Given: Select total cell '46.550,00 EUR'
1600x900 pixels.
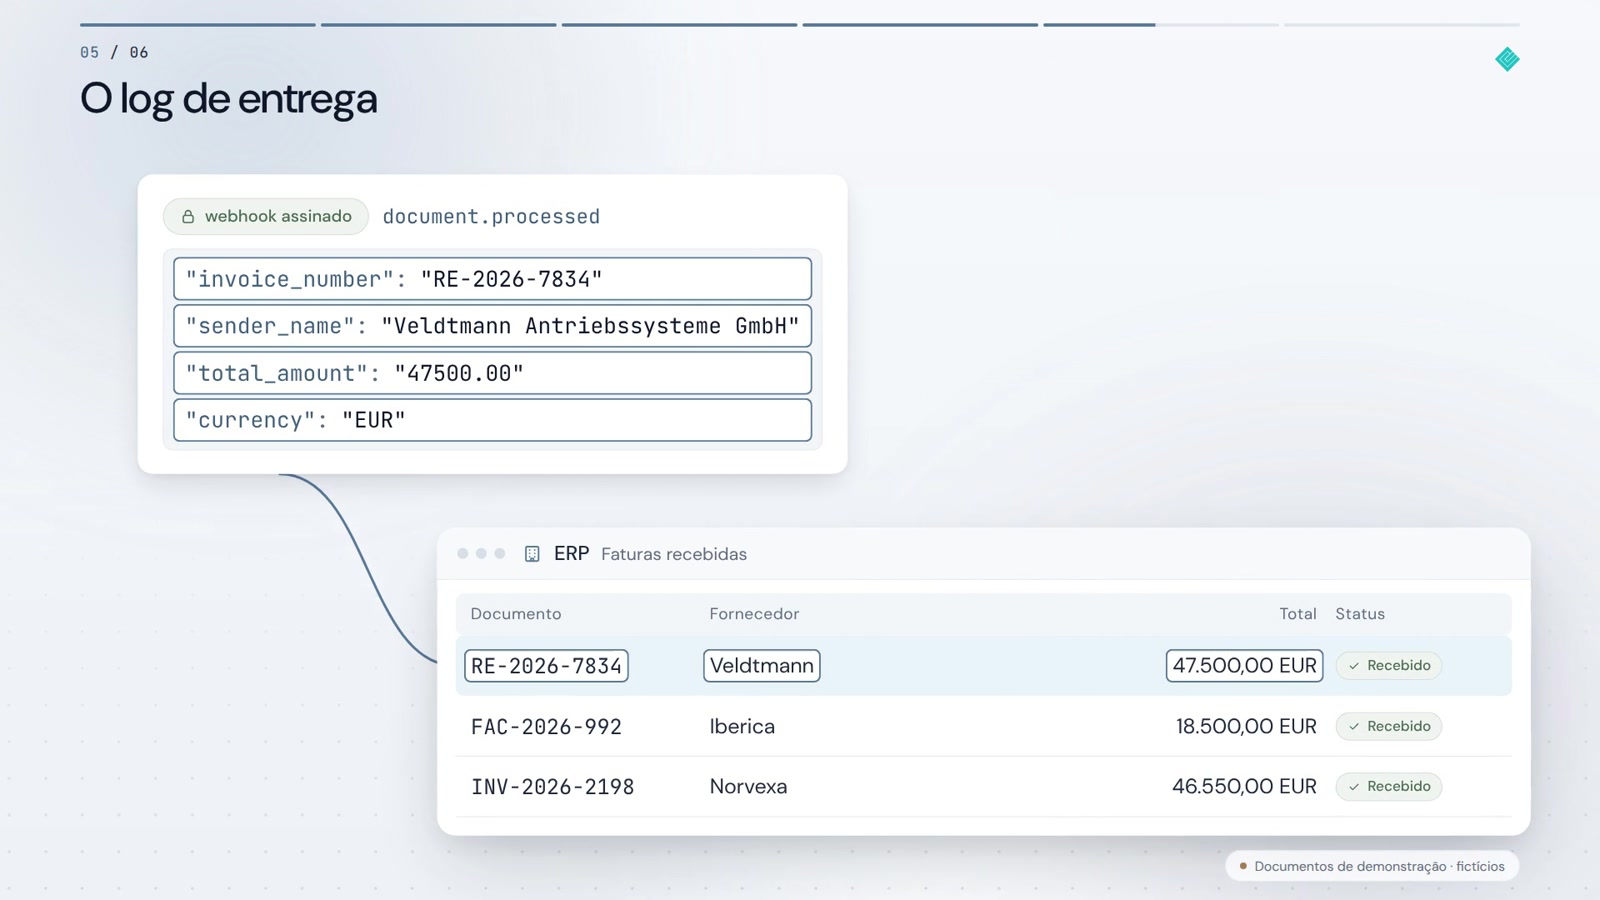Looking at the screenshot, I should pyautogui.click(x=1244, y=787).
